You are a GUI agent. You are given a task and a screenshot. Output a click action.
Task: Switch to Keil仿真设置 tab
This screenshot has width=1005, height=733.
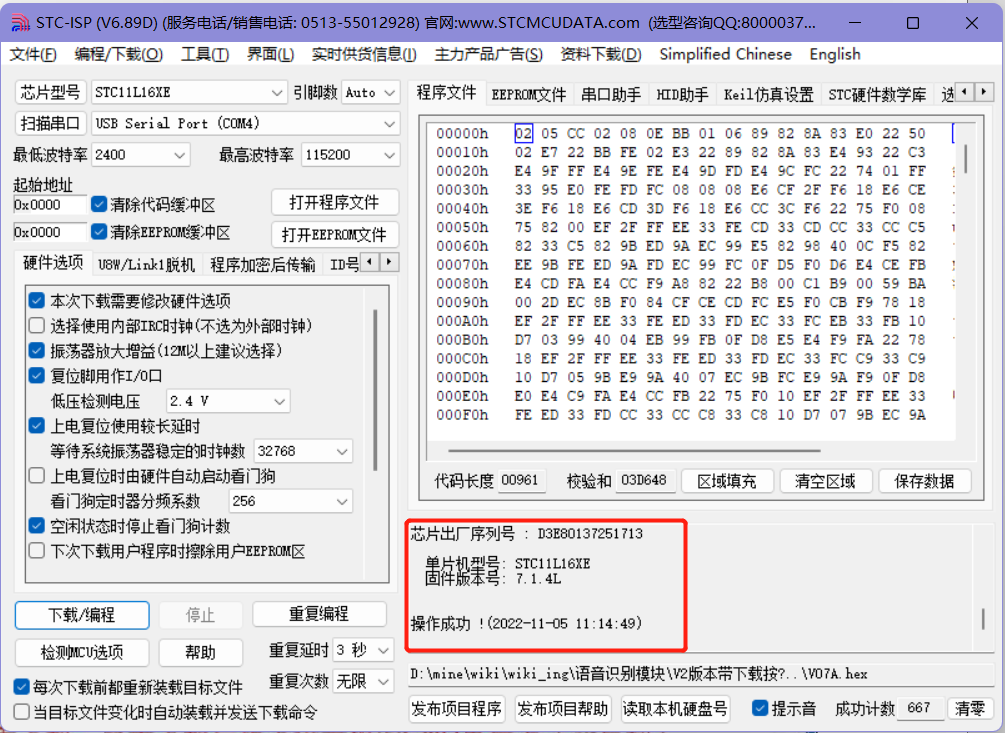click(x=768, y=95)
